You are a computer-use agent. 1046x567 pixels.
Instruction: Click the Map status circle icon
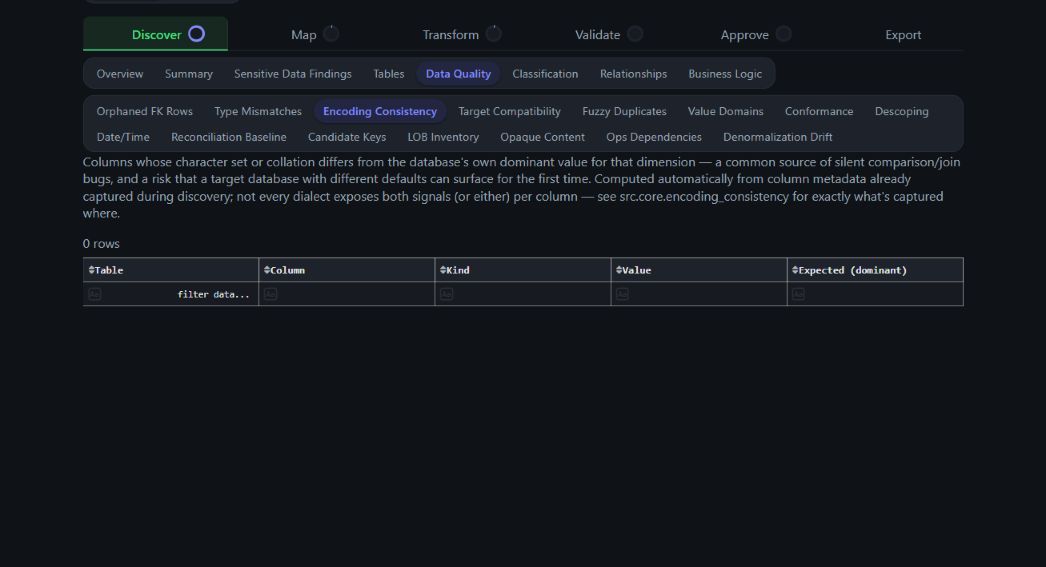pos(331,33)
